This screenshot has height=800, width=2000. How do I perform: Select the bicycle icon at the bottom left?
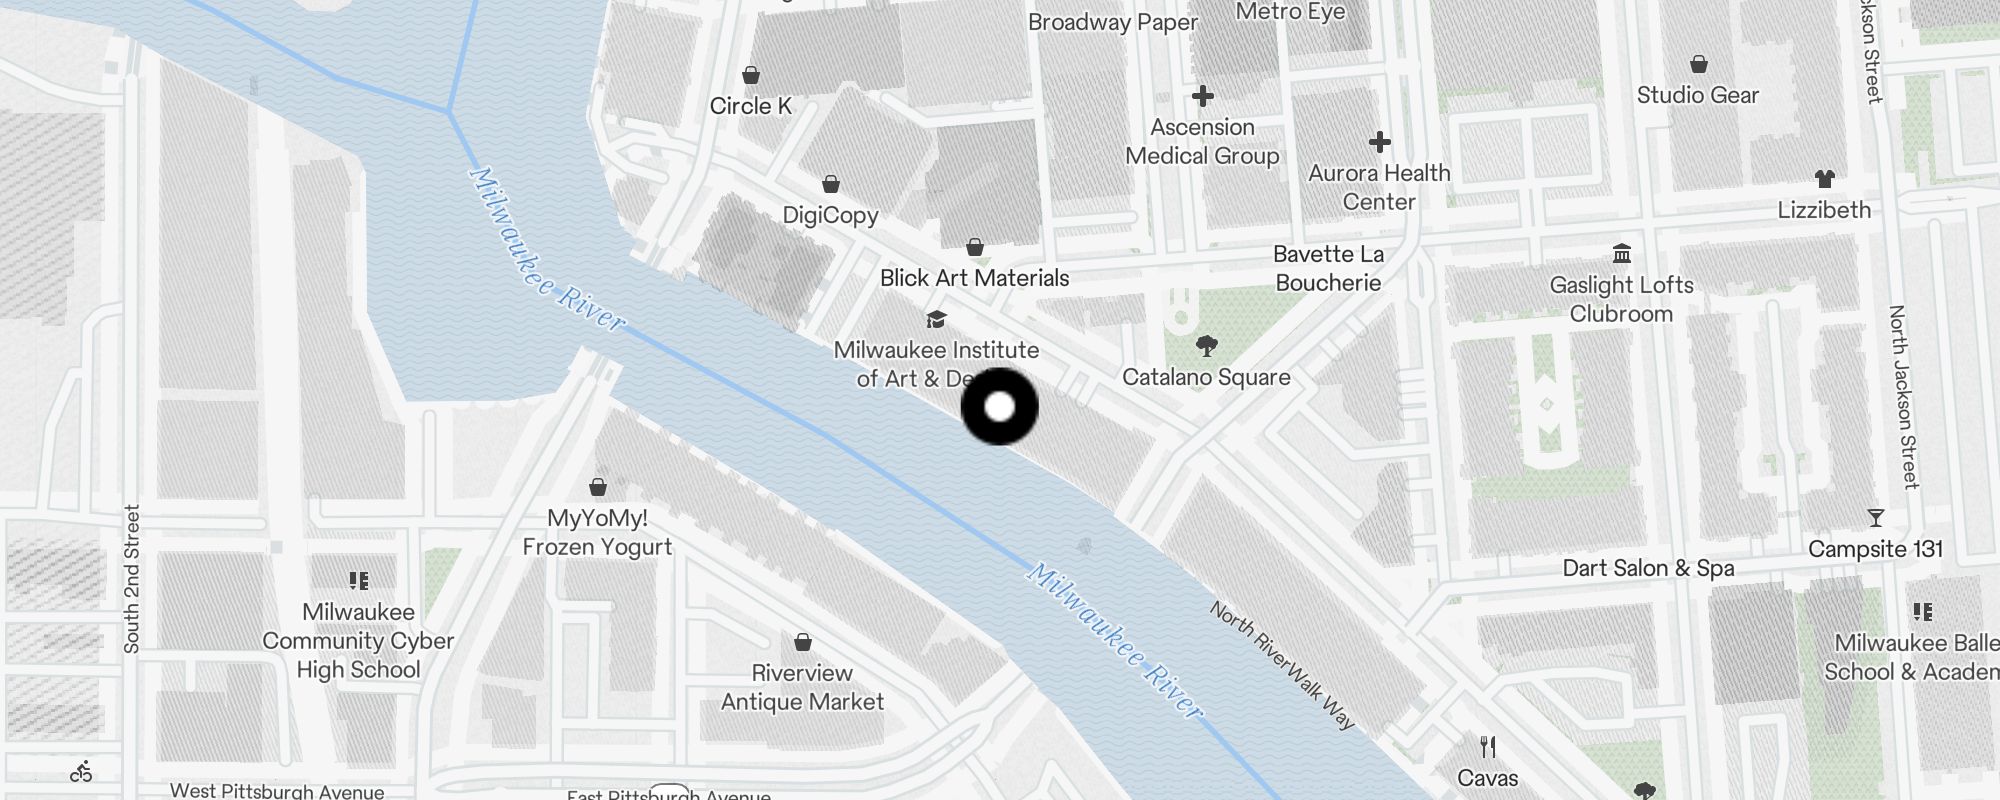[82, 772]
